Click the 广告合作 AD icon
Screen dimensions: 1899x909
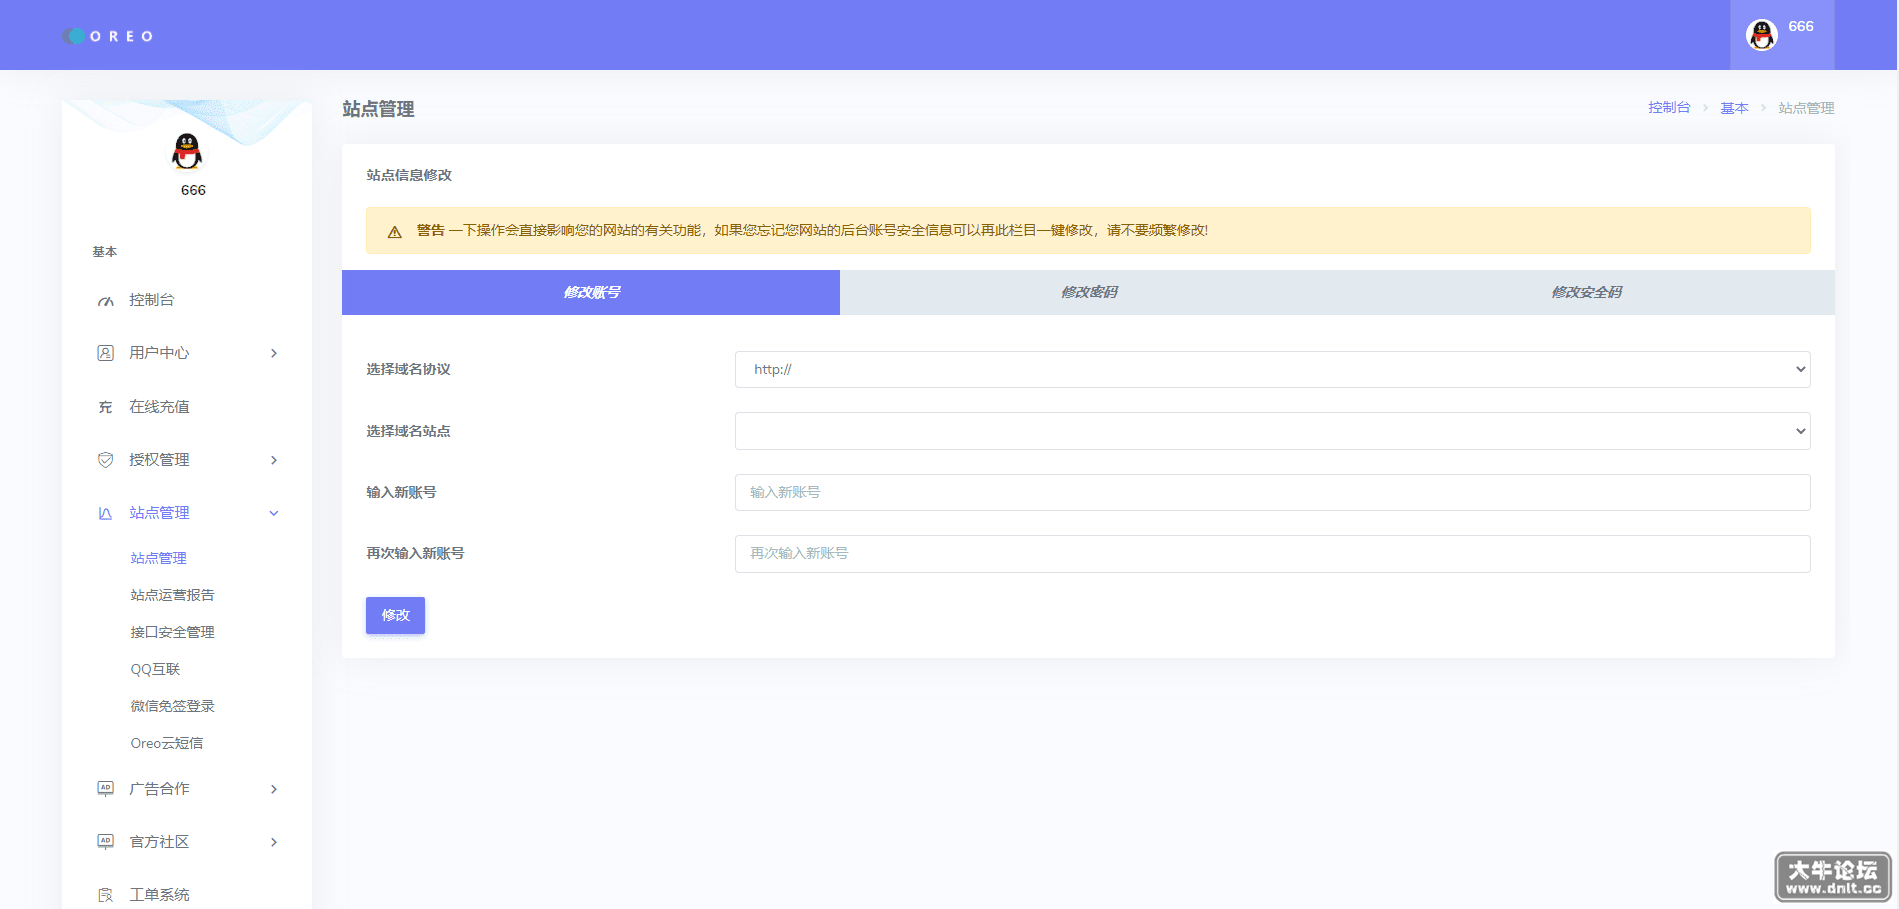105,788
